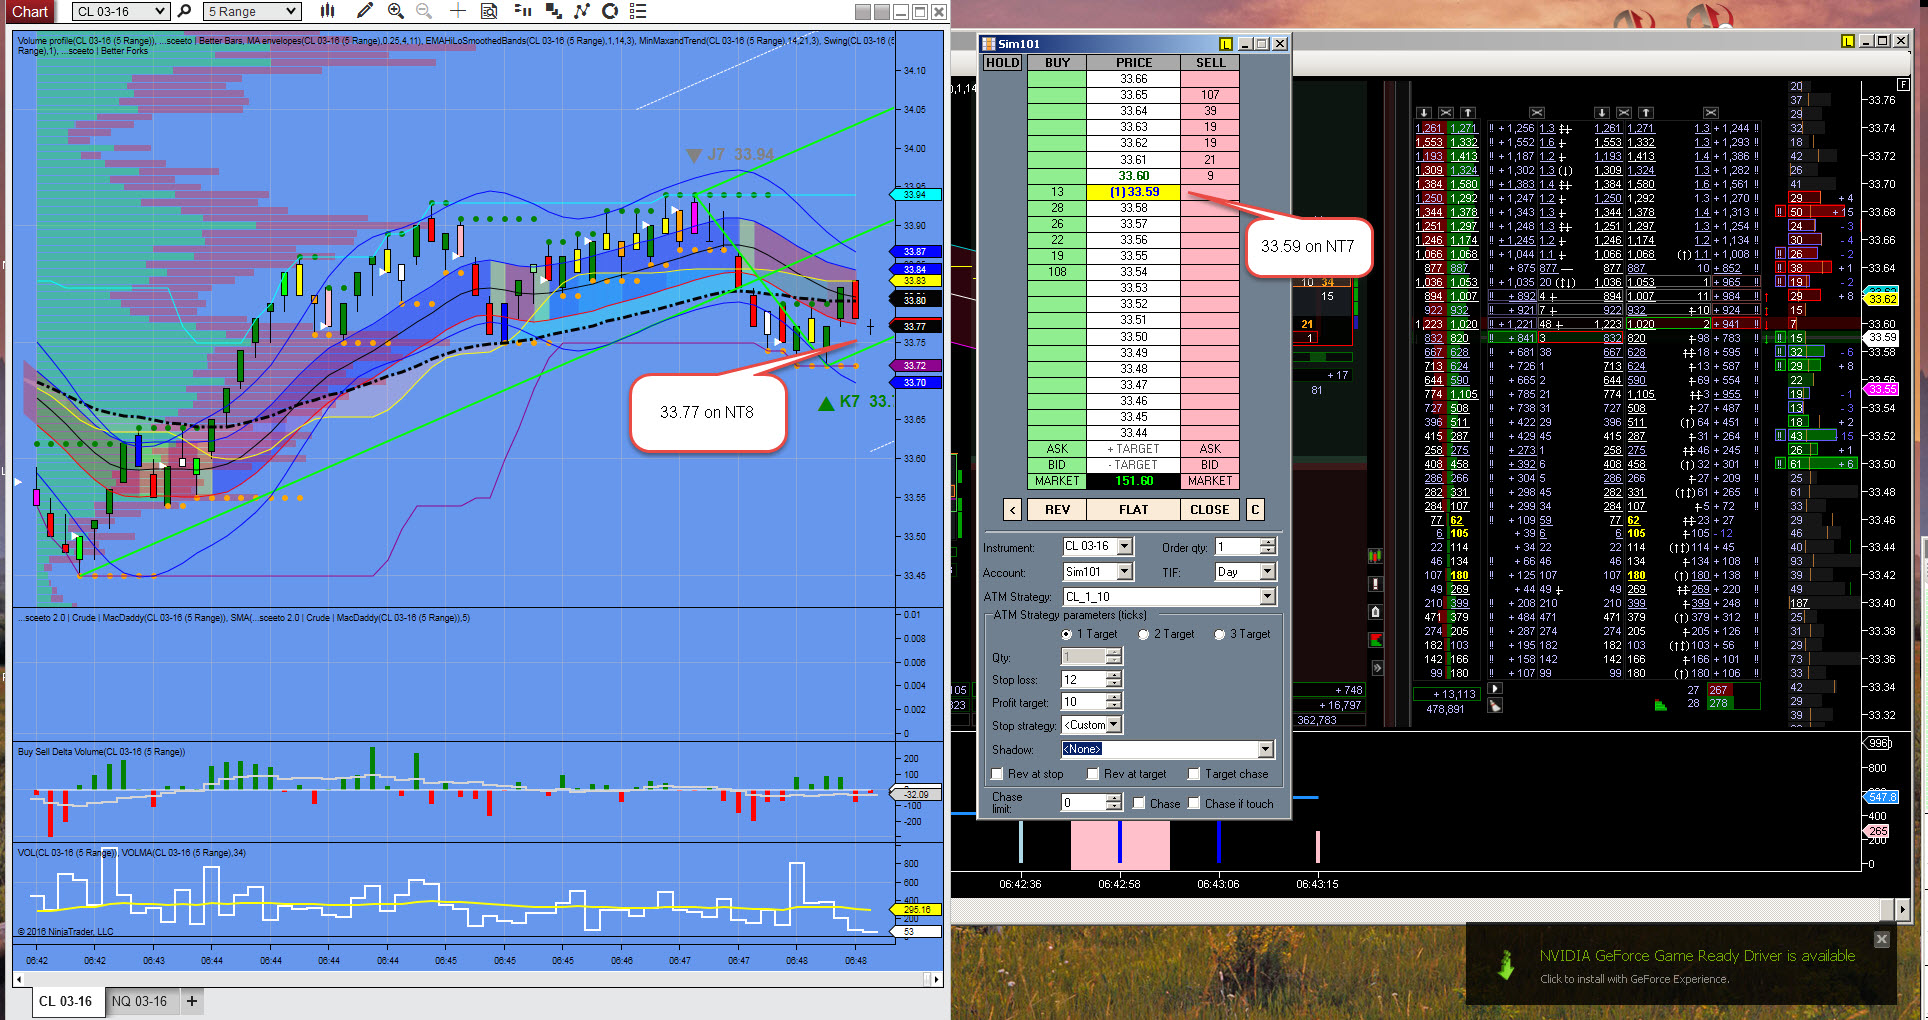Click the SELL column header
This screenshot has width=1928, height=1020.
1210,63
